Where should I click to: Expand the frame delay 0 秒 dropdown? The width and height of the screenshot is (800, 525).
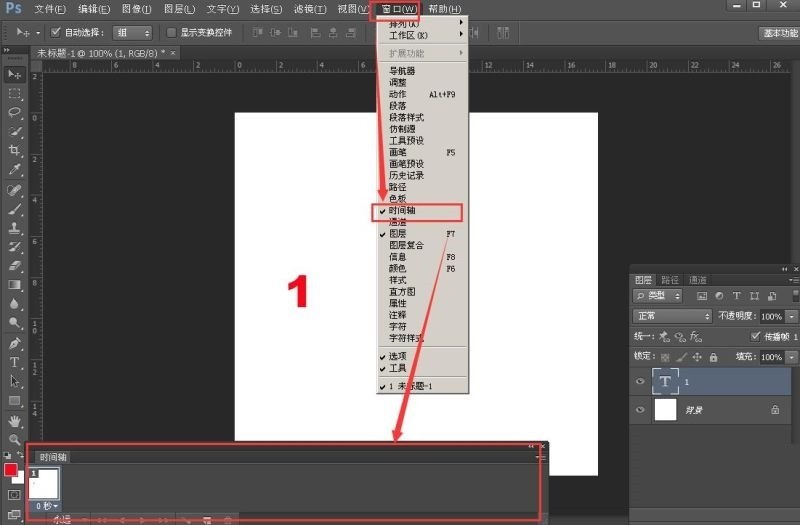pos(46,507)
